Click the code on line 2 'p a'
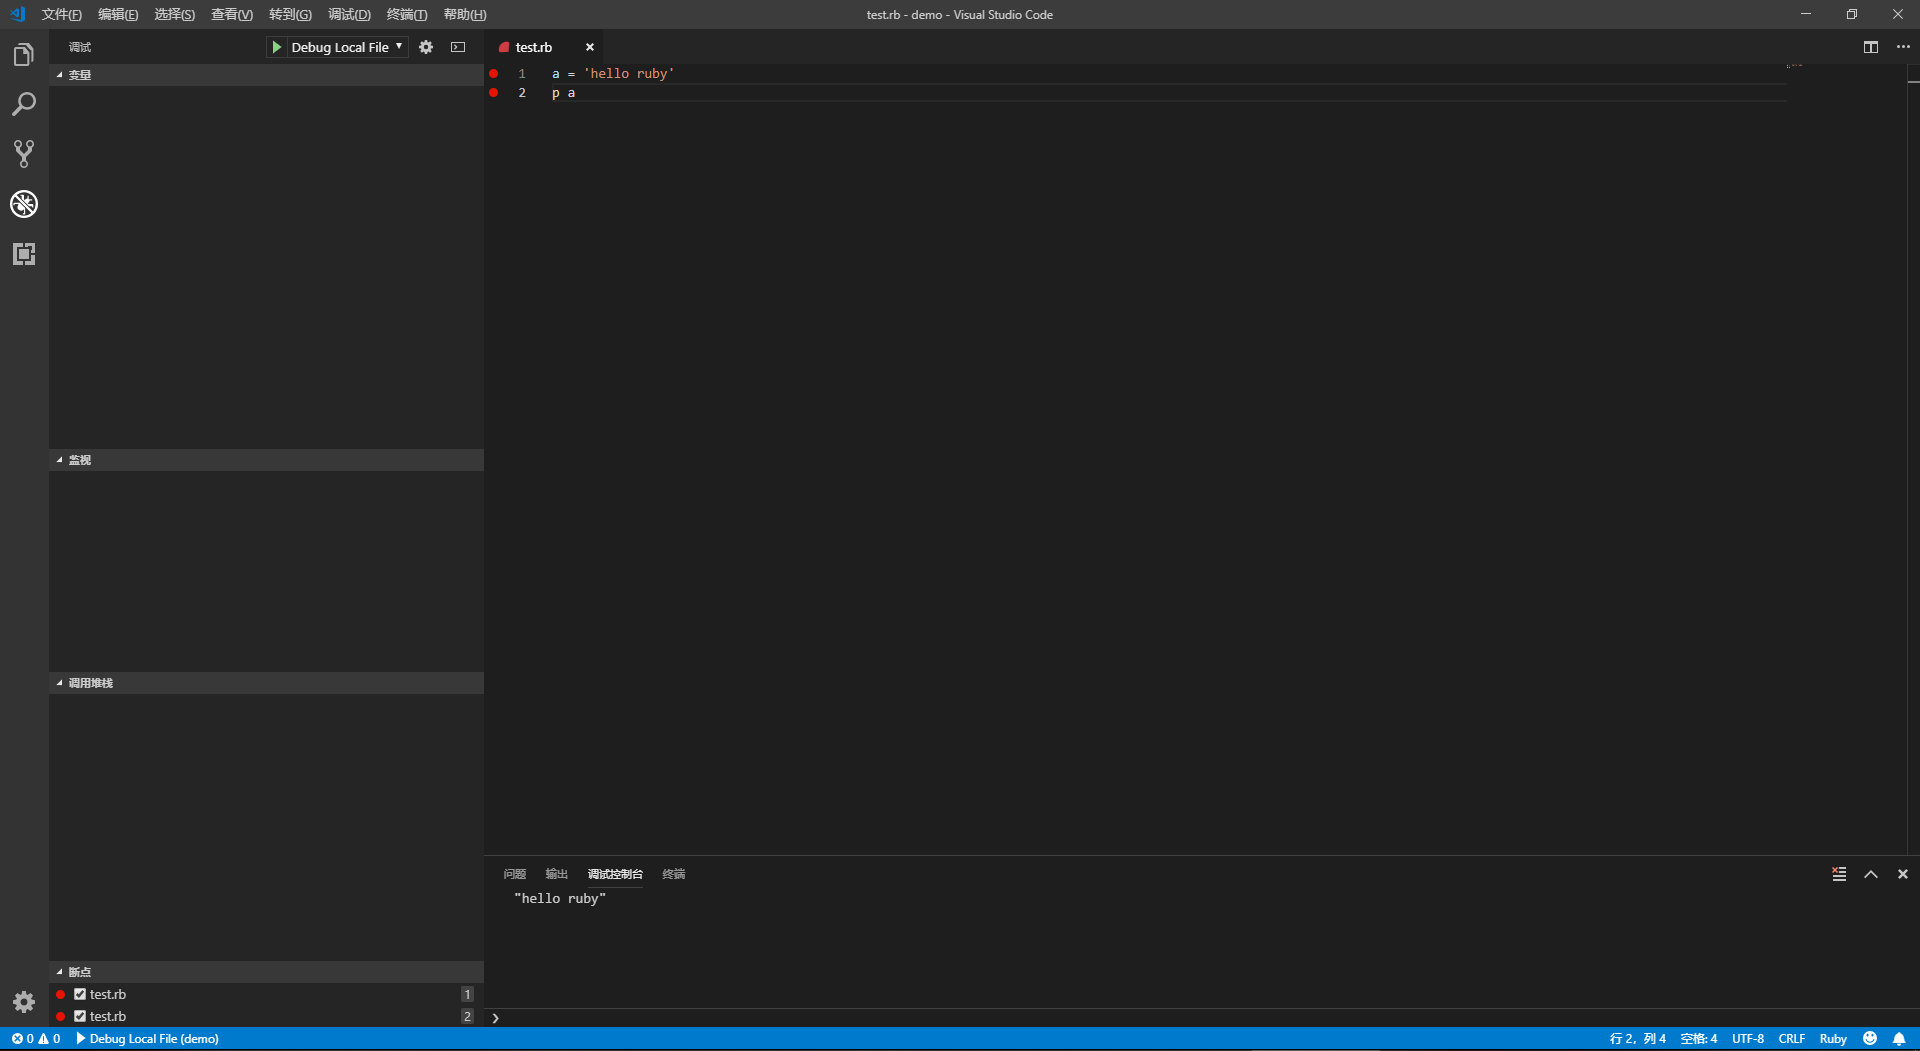 pos(564,93)
